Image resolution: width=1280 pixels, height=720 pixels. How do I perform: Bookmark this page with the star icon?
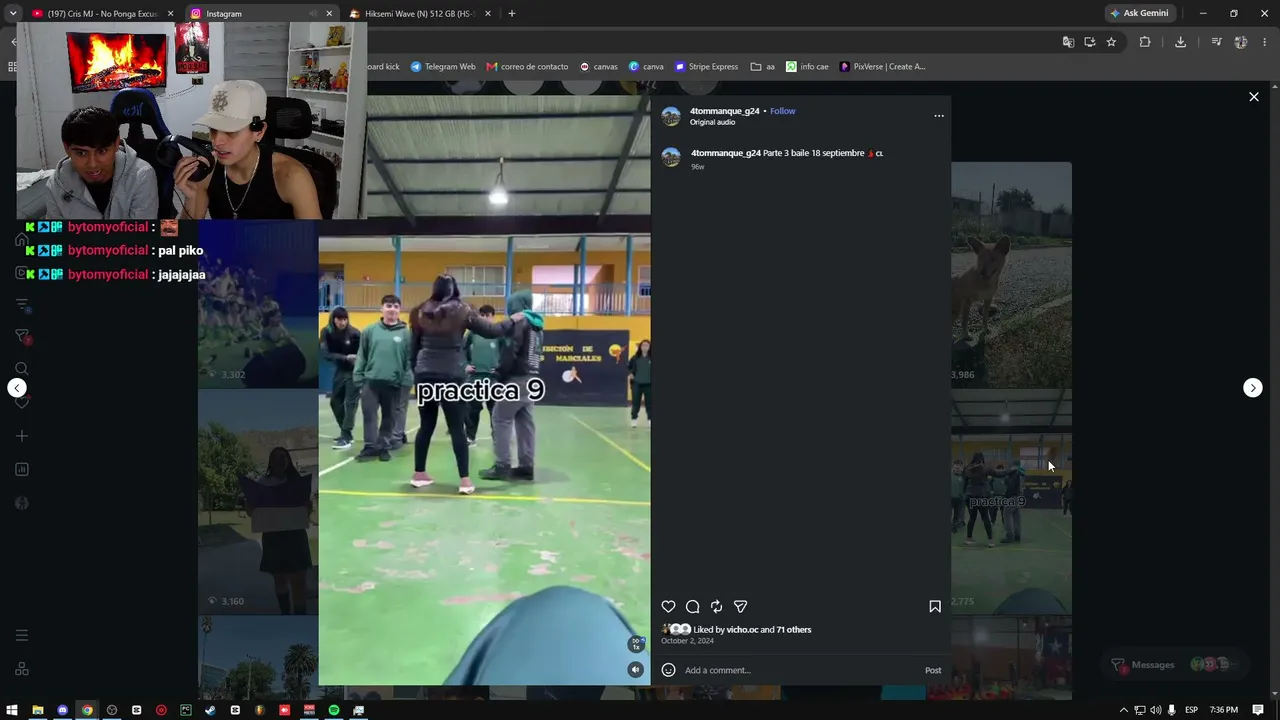pyautogui.click(x=1111, y=42)
